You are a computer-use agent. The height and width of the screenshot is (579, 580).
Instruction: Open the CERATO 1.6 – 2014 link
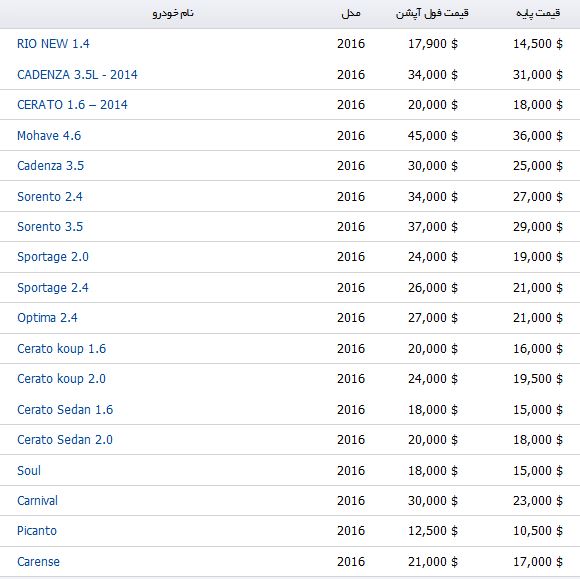[72, 105]
